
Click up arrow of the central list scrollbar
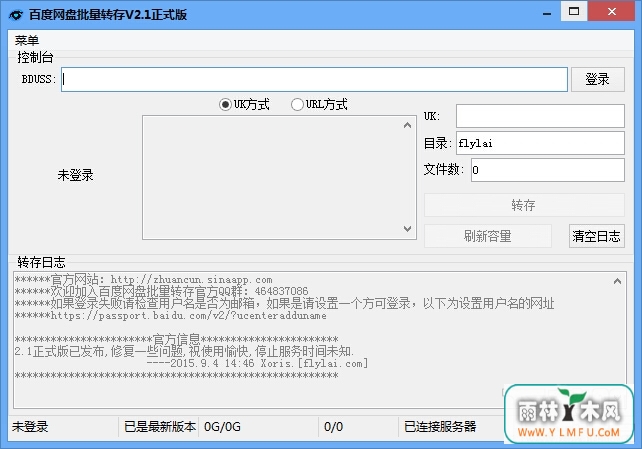[x=407, y=125]
